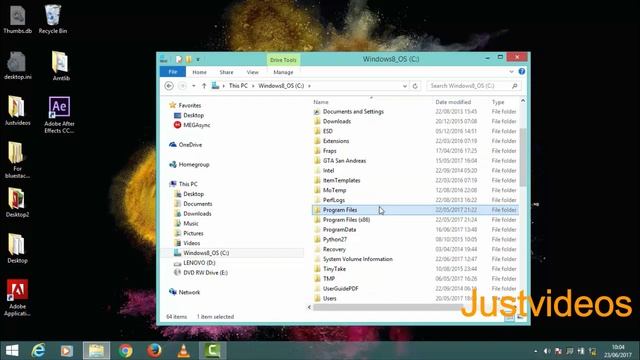Select the Program Files (x86) folder

[x=346, y=220]
